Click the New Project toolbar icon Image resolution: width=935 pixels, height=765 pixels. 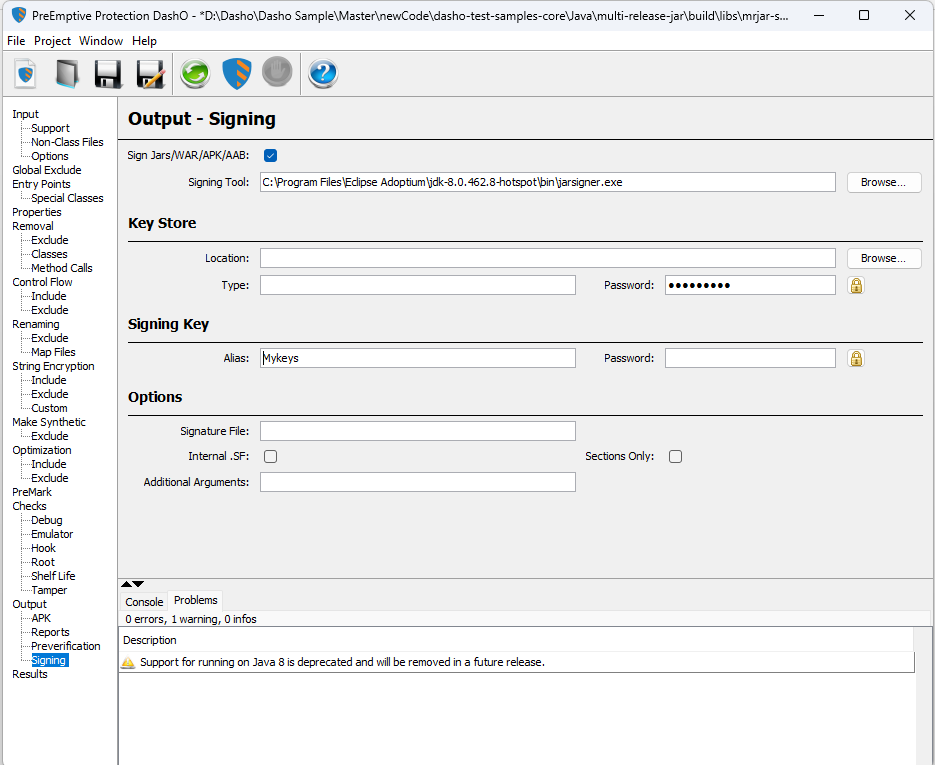click(x=26, y=74)
